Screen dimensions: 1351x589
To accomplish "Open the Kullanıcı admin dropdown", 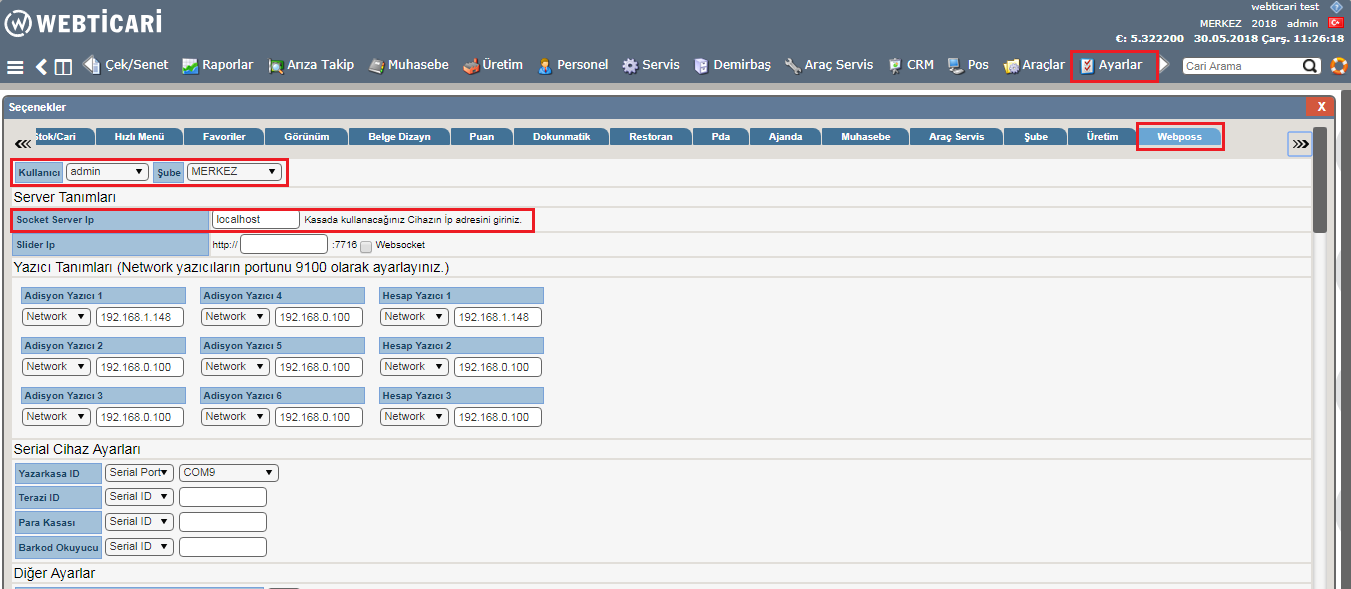I will (x=107, y=172).
